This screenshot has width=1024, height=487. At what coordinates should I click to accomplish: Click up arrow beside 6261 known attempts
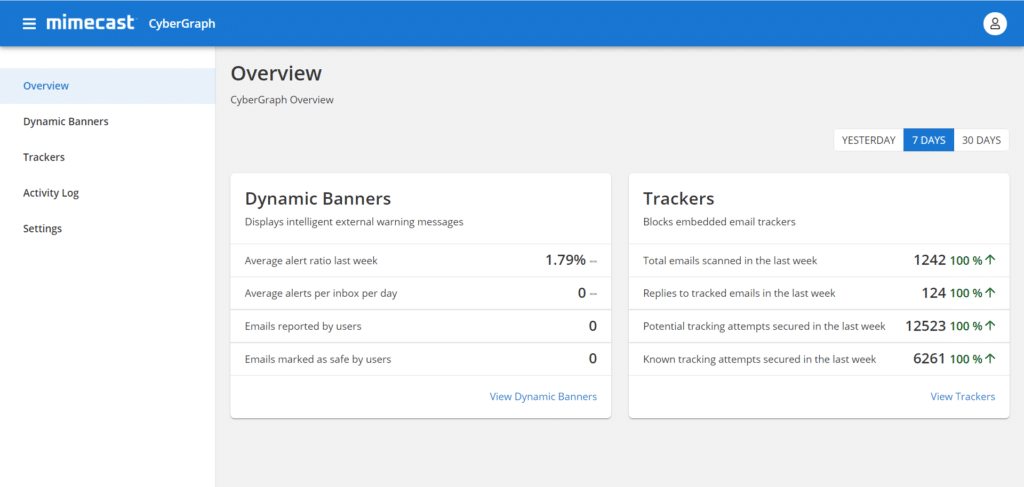(x=990, y=359)
